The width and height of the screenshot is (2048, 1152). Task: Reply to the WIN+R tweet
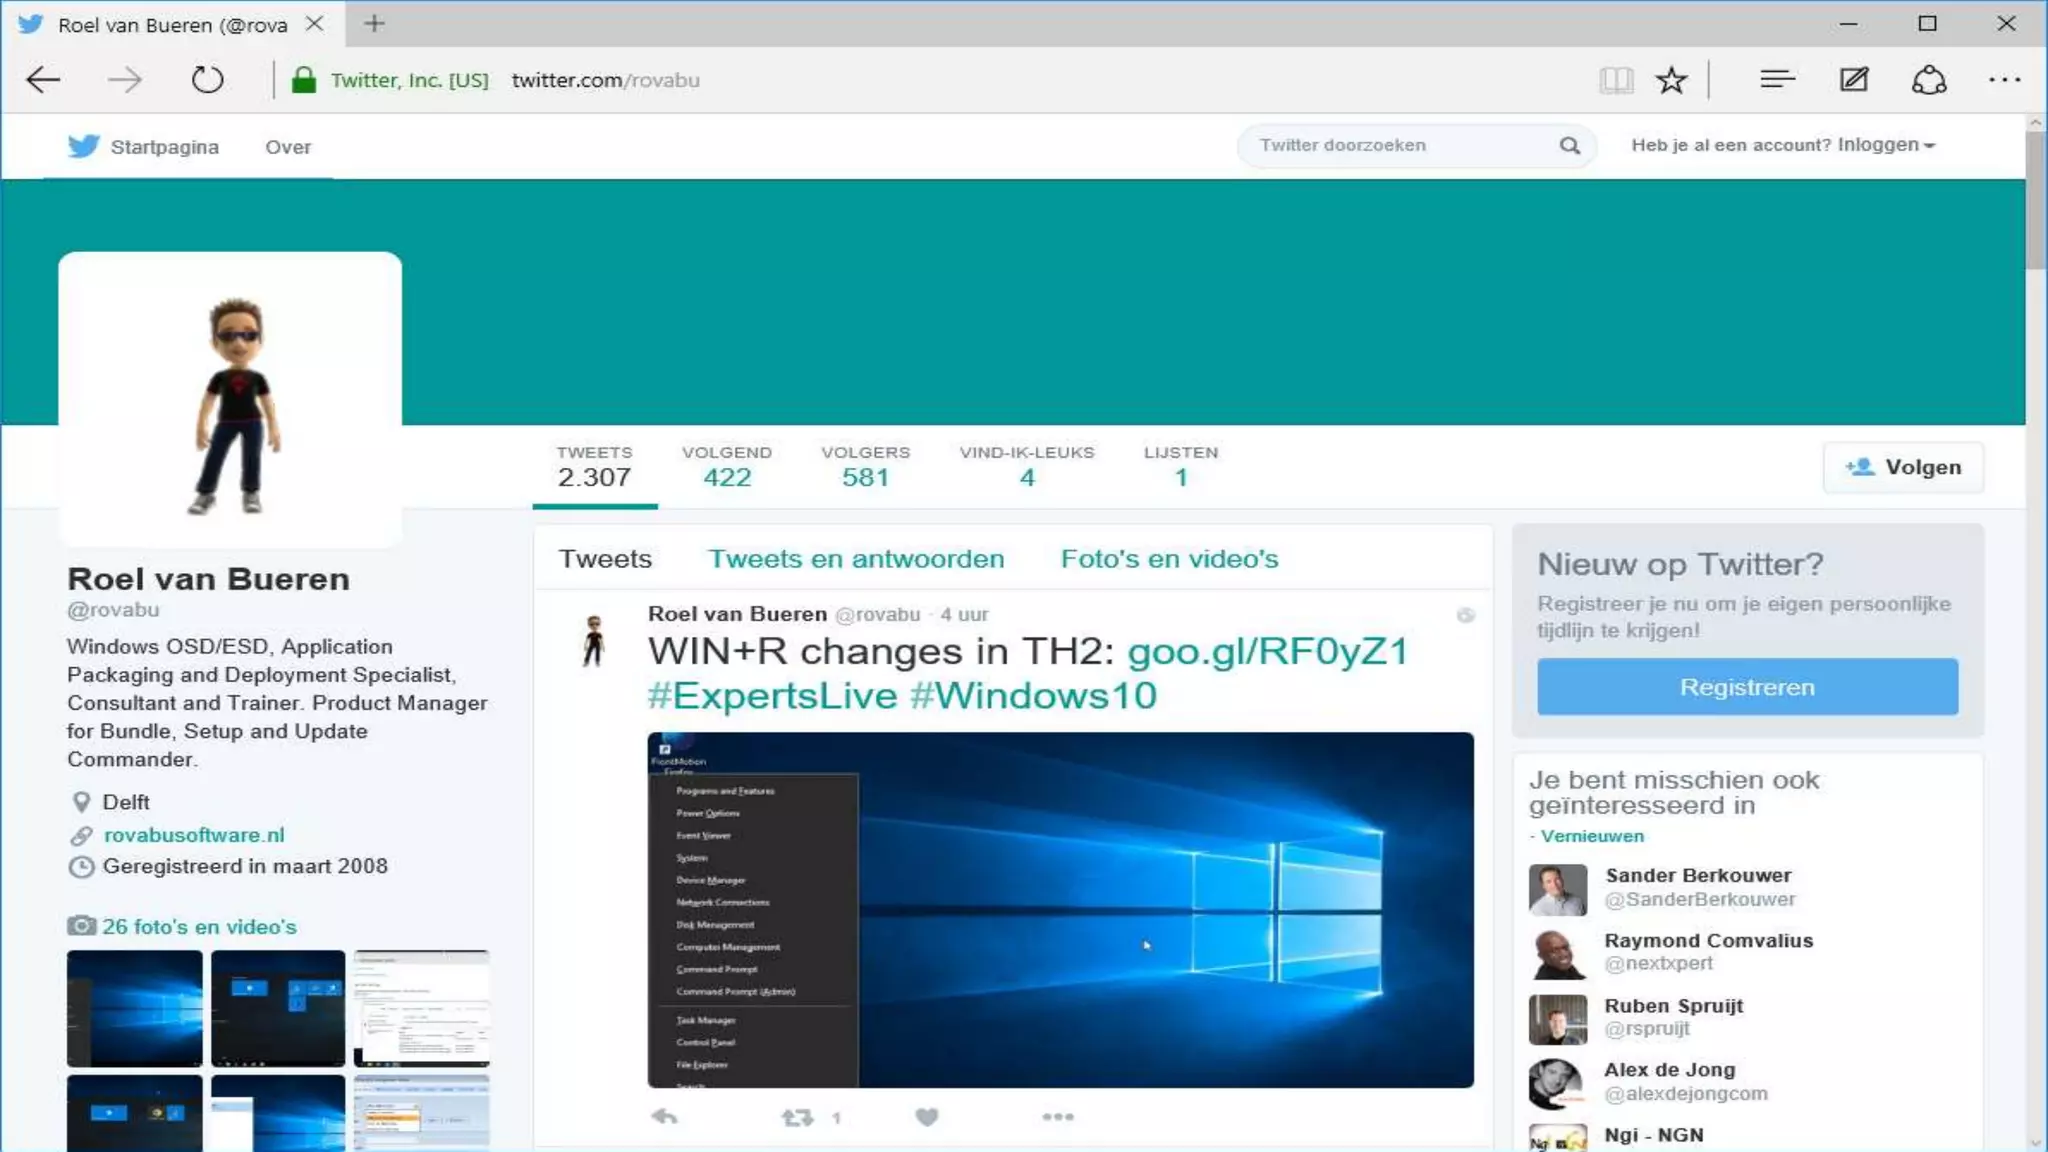click(x=664, y=1116)
